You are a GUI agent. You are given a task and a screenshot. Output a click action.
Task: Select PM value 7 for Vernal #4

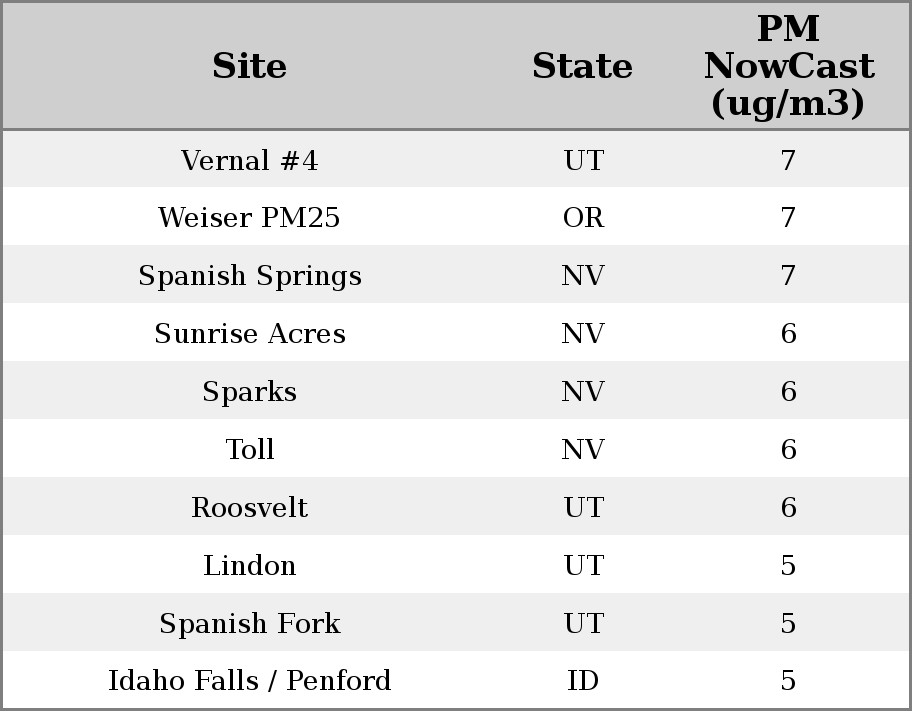pyautogui.click(x=788, y=161)
